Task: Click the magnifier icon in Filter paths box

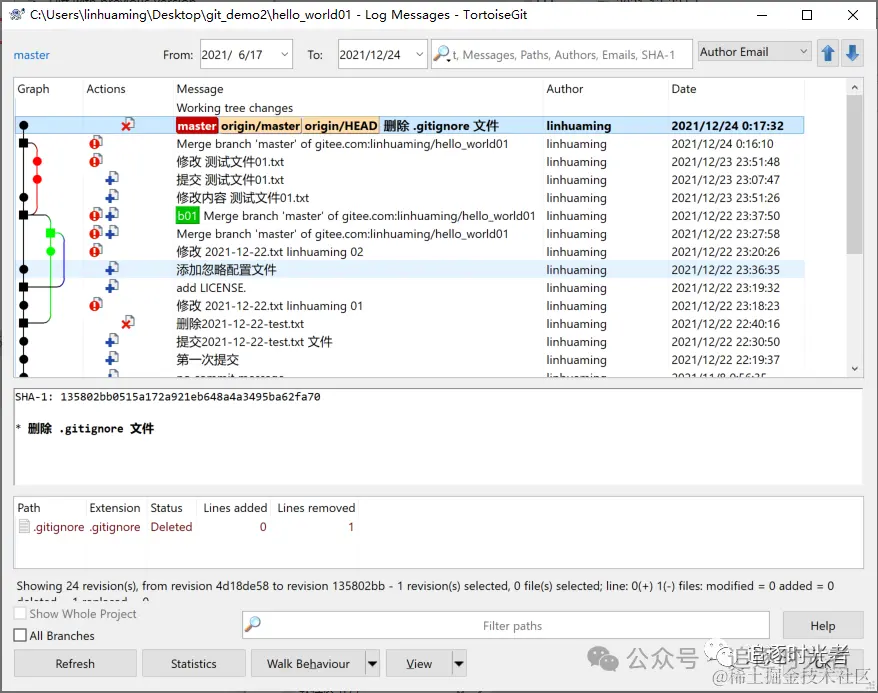Action: click(x=253, y=624)
